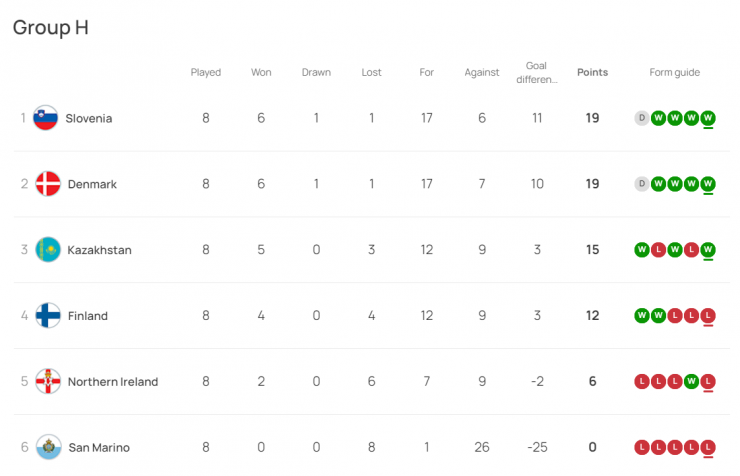Click the Kazakhstan flag icon

48,250
